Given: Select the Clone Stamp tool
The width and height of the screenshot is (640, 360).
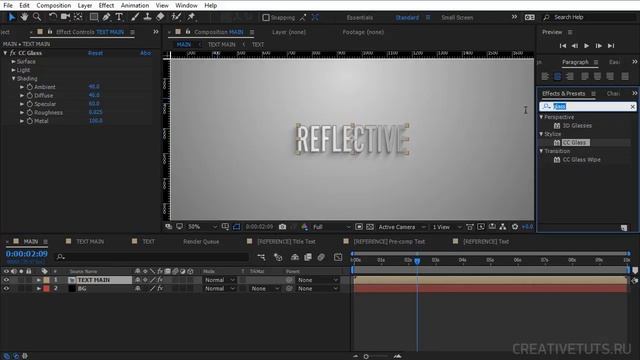Looking at the screenshot, I should pos(147,17).
